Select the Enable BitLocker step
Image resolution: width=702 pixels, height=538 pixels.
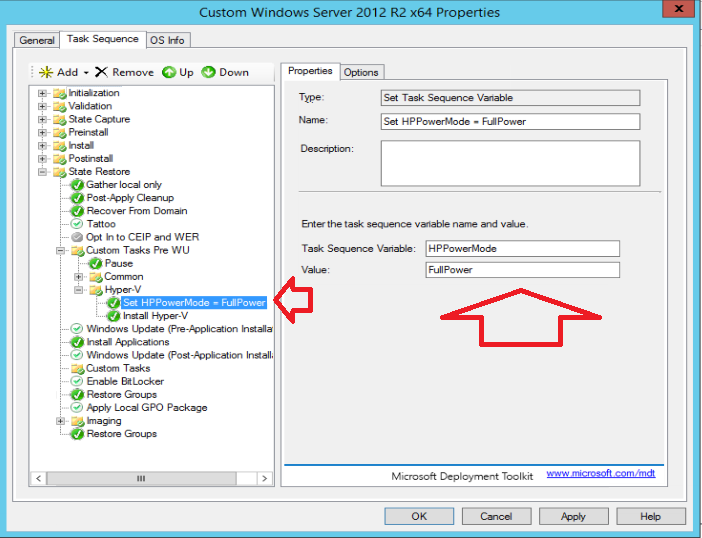click(125, 381)
